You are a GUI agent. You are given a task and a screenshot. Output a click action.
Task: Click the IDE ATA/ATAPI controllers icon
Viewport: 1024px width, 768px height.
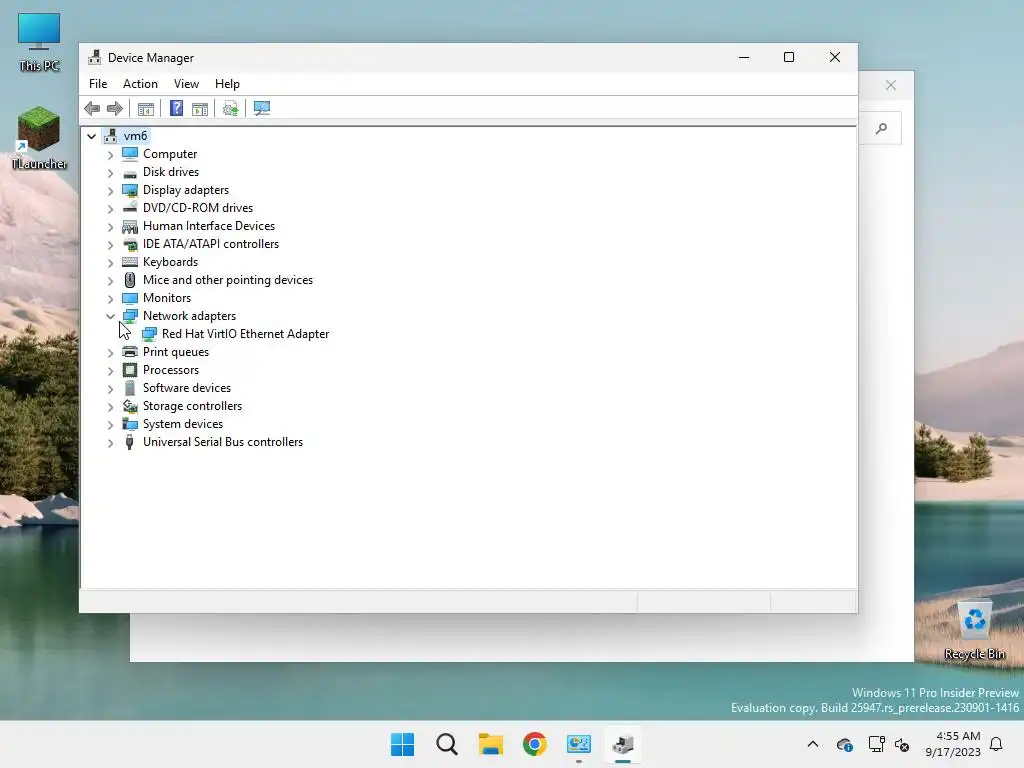tap(130, 244)
